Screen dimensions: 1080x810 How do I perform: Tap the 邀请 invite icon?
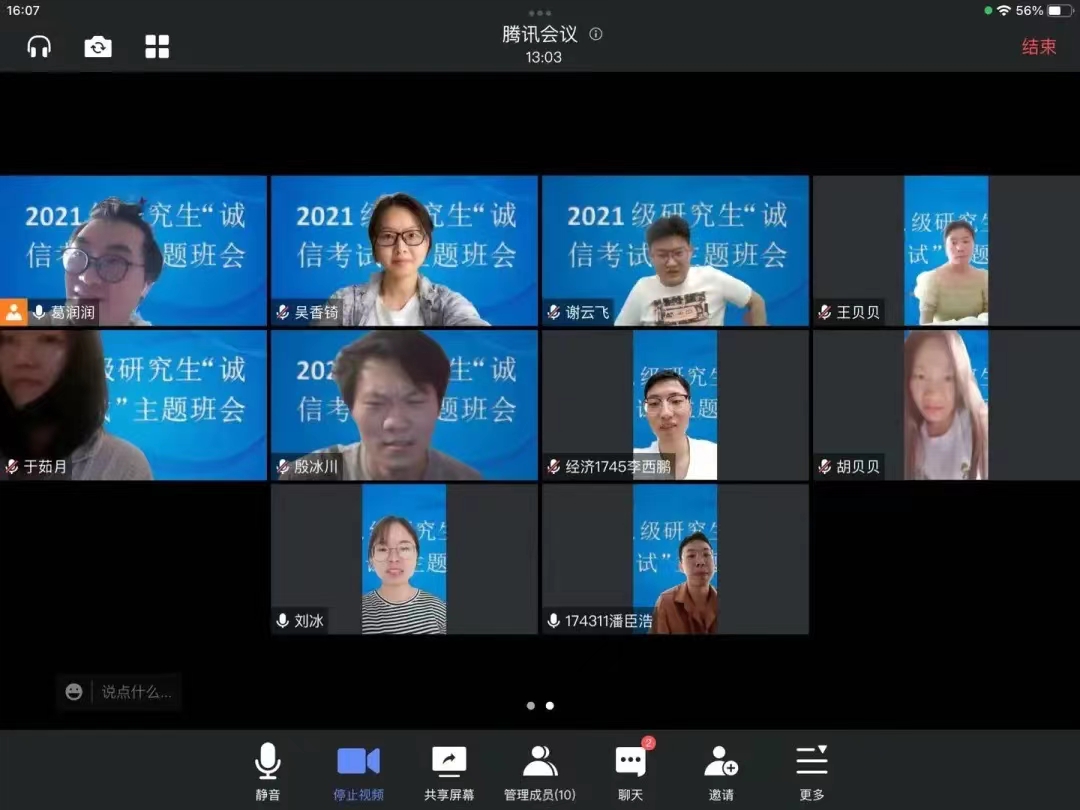coord(721,772)
